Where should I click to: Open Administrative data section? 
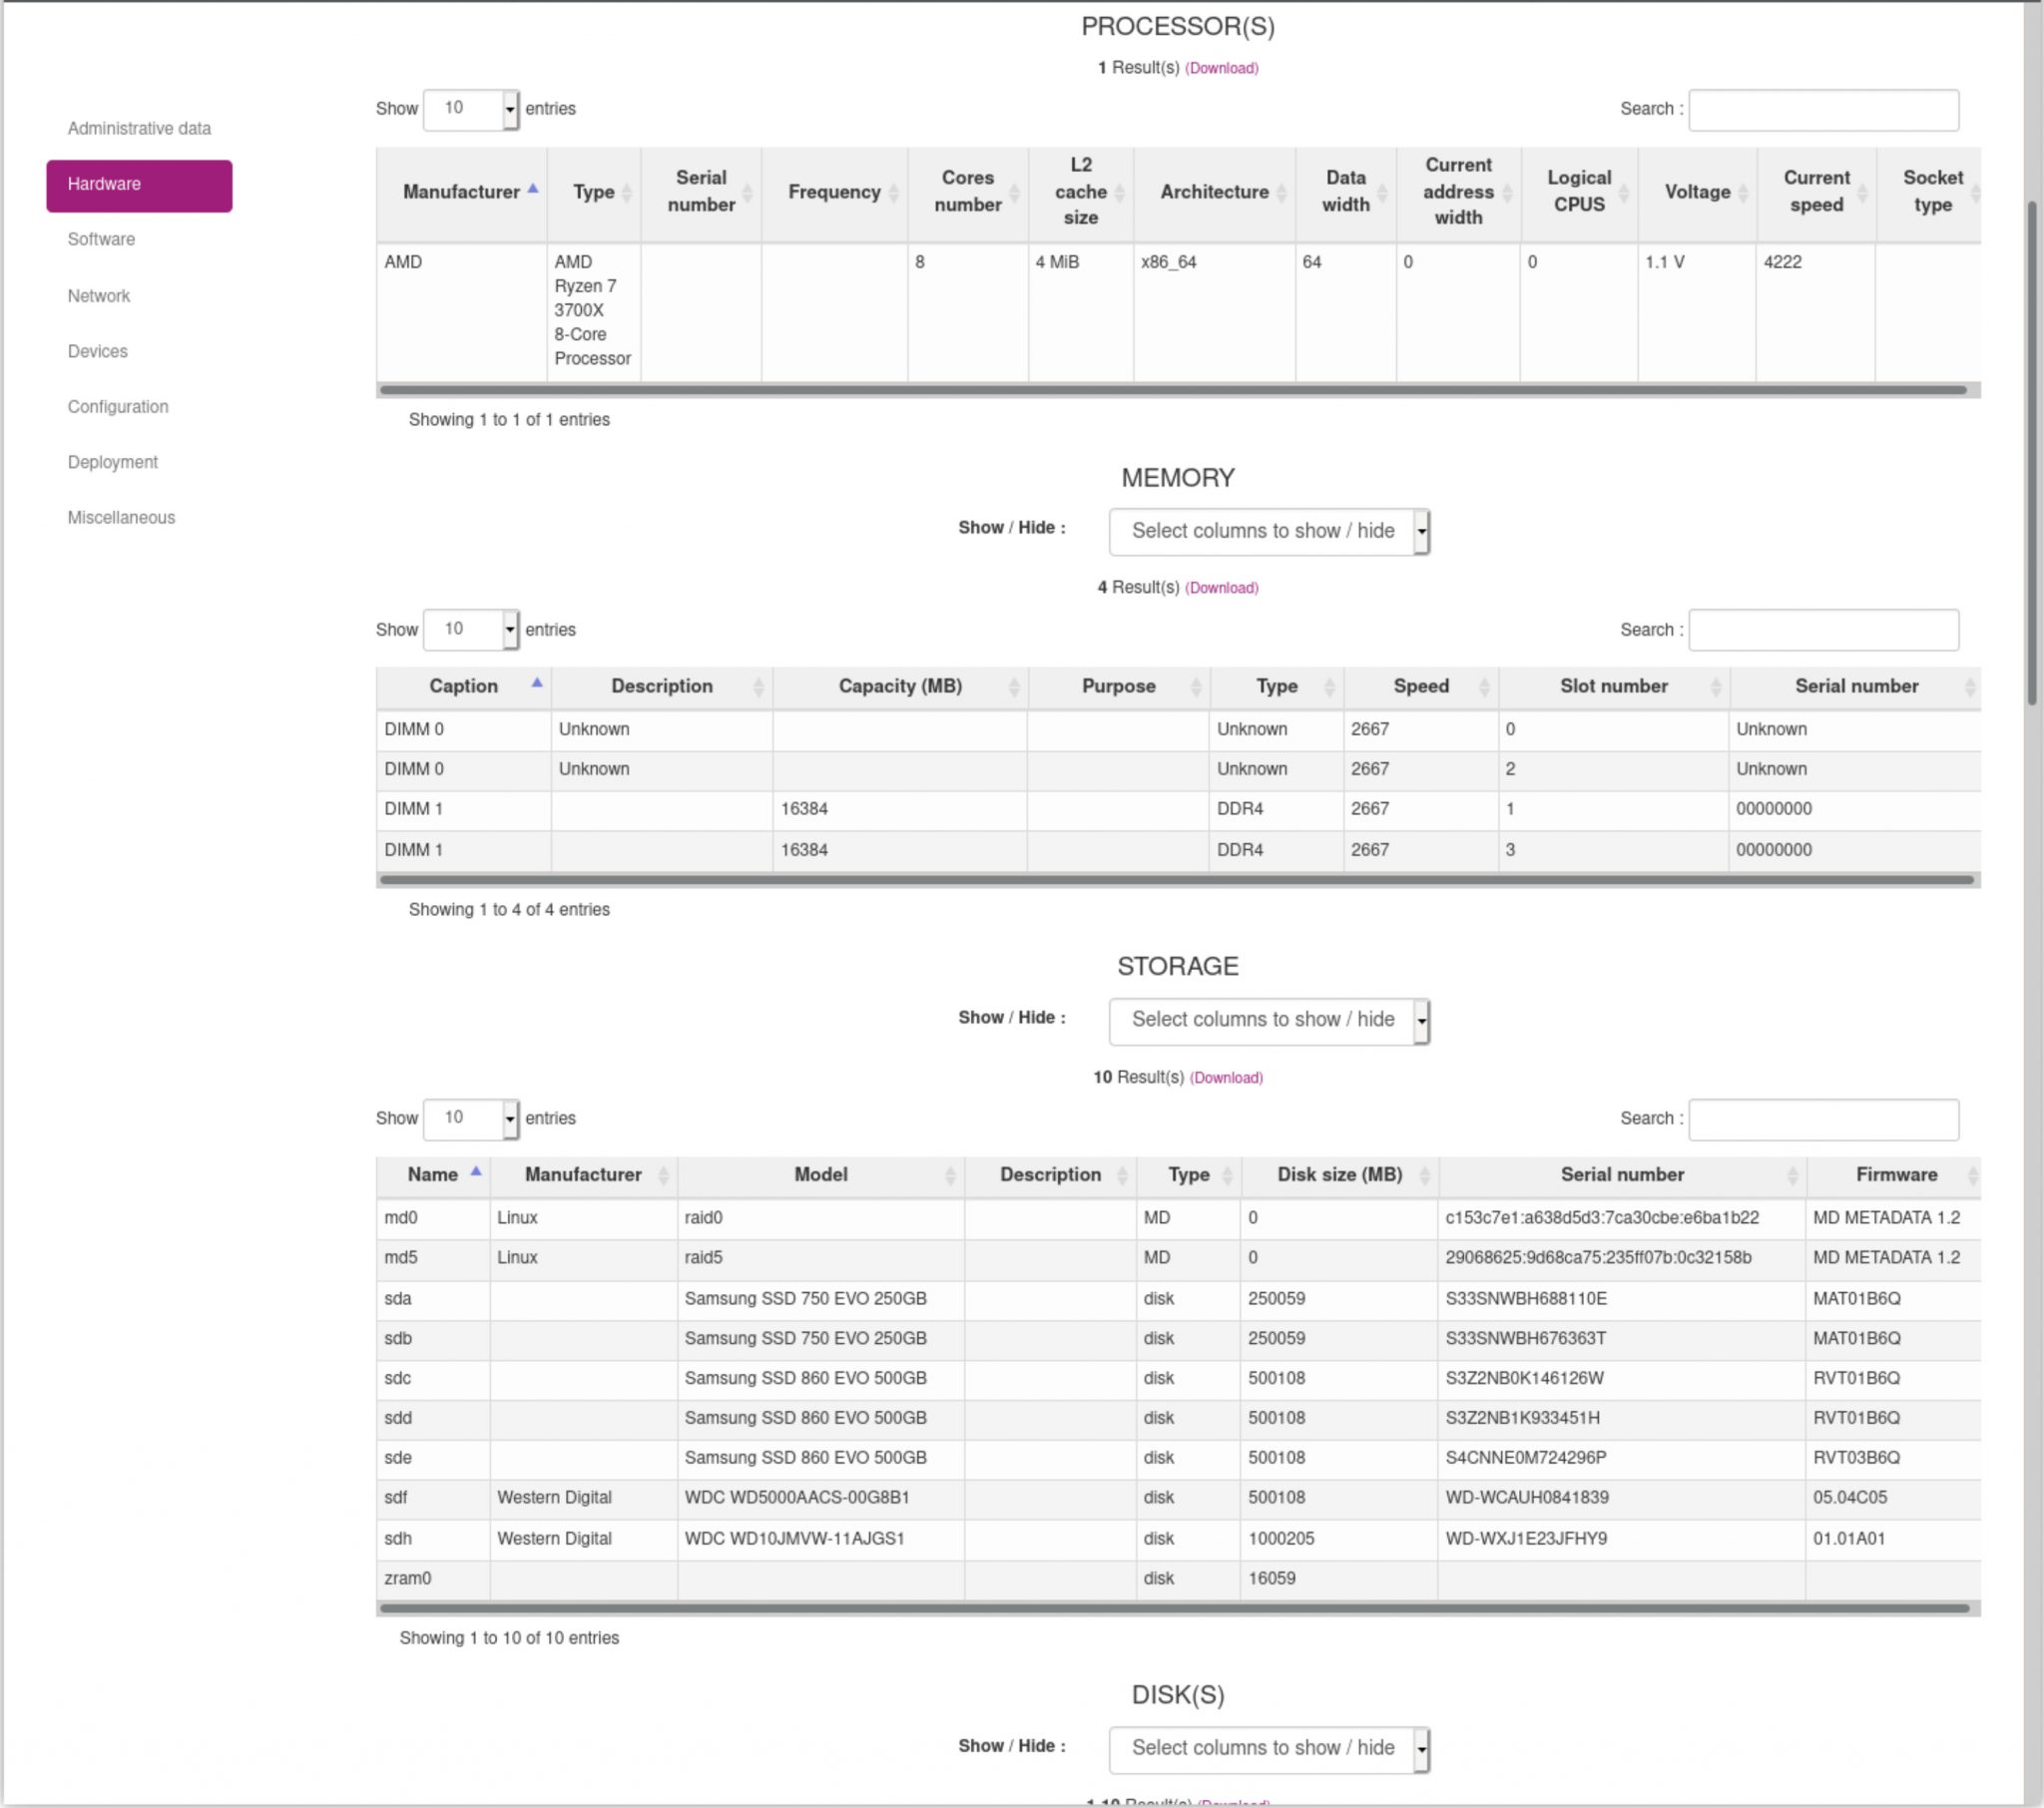[x=139, y=128]
